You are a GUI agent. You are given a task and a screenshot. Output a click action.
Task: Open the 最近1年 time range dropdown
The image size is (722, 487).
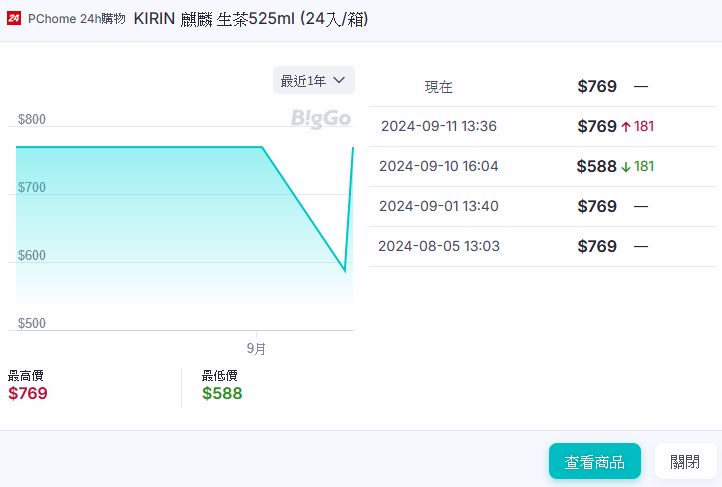click(x=313, y=80)
